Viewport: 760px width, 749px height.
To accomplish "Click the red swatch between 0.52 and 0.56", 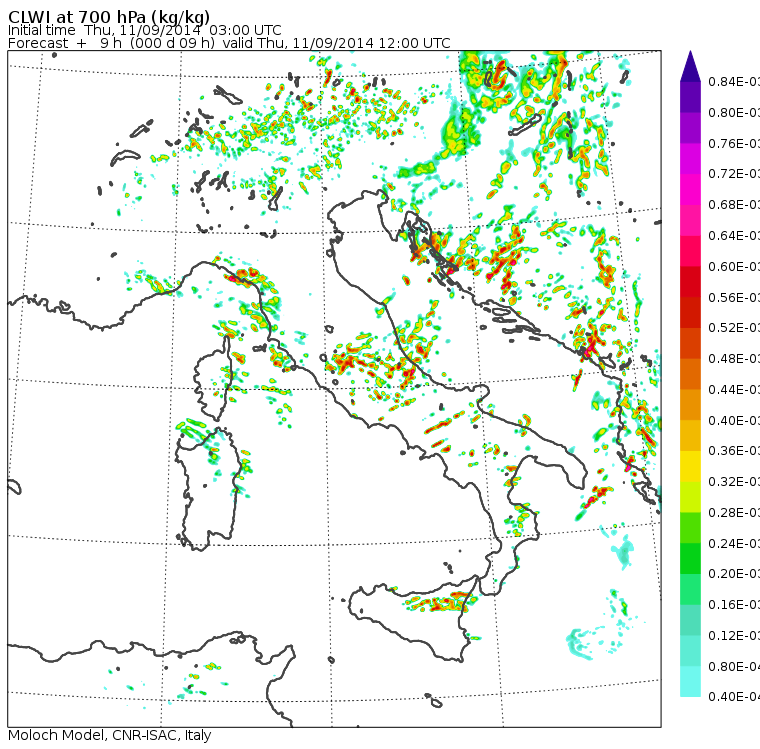I will pos(690,312).
